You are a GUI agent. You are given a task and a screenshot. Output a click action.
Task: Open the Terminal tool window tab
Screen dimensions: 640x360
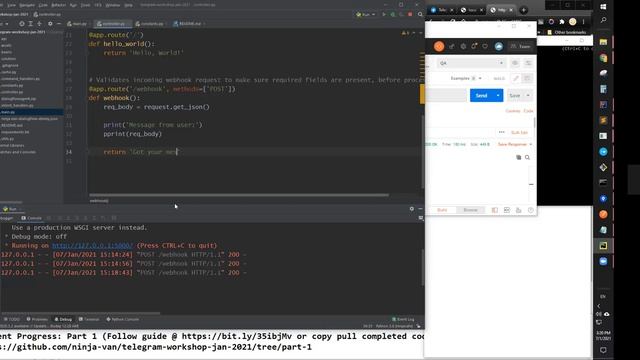89,319
